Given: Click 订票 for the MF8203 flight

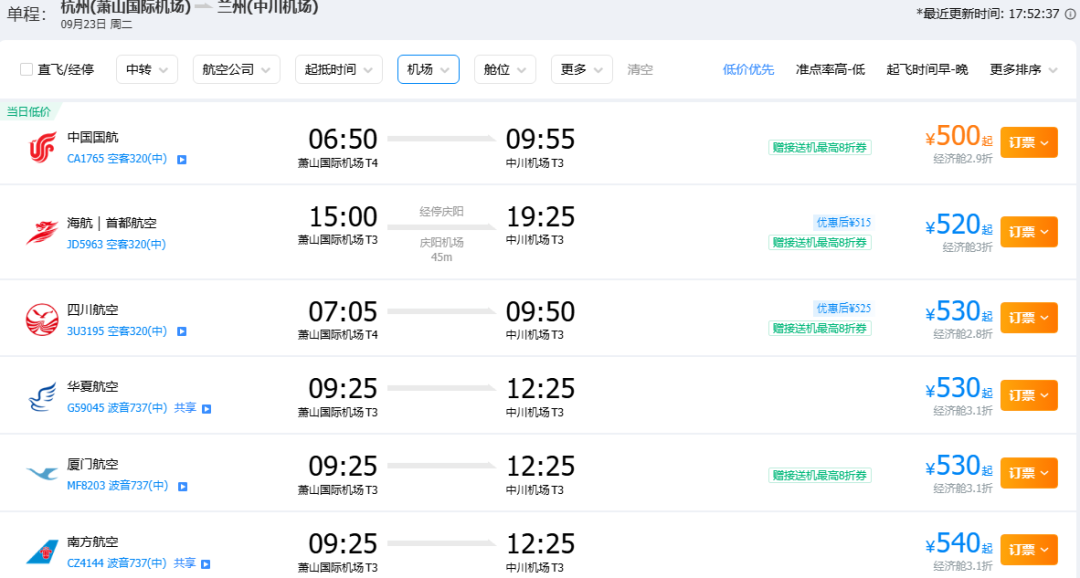Looking at the screenshot, I should (x=1029, y=473).
